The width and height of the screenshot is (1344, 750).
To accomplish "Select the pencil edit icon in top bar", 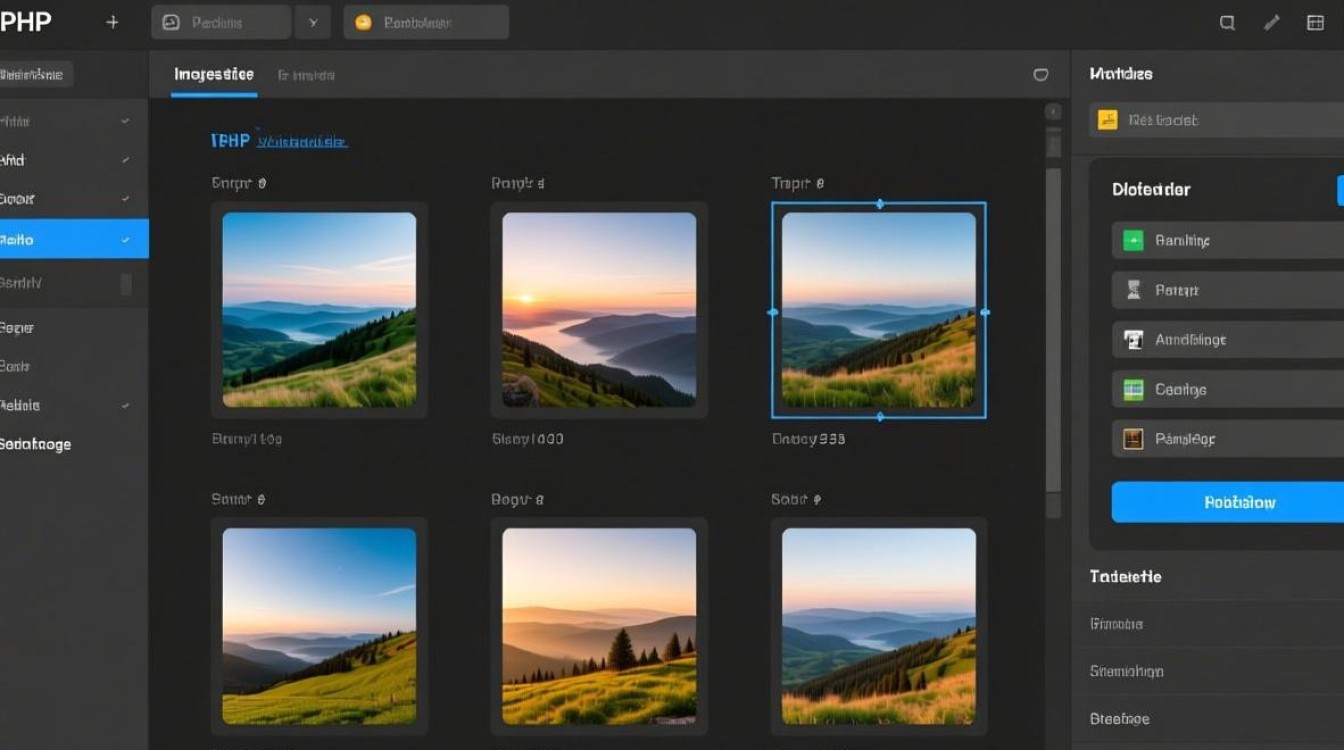I will (1271, 22).
